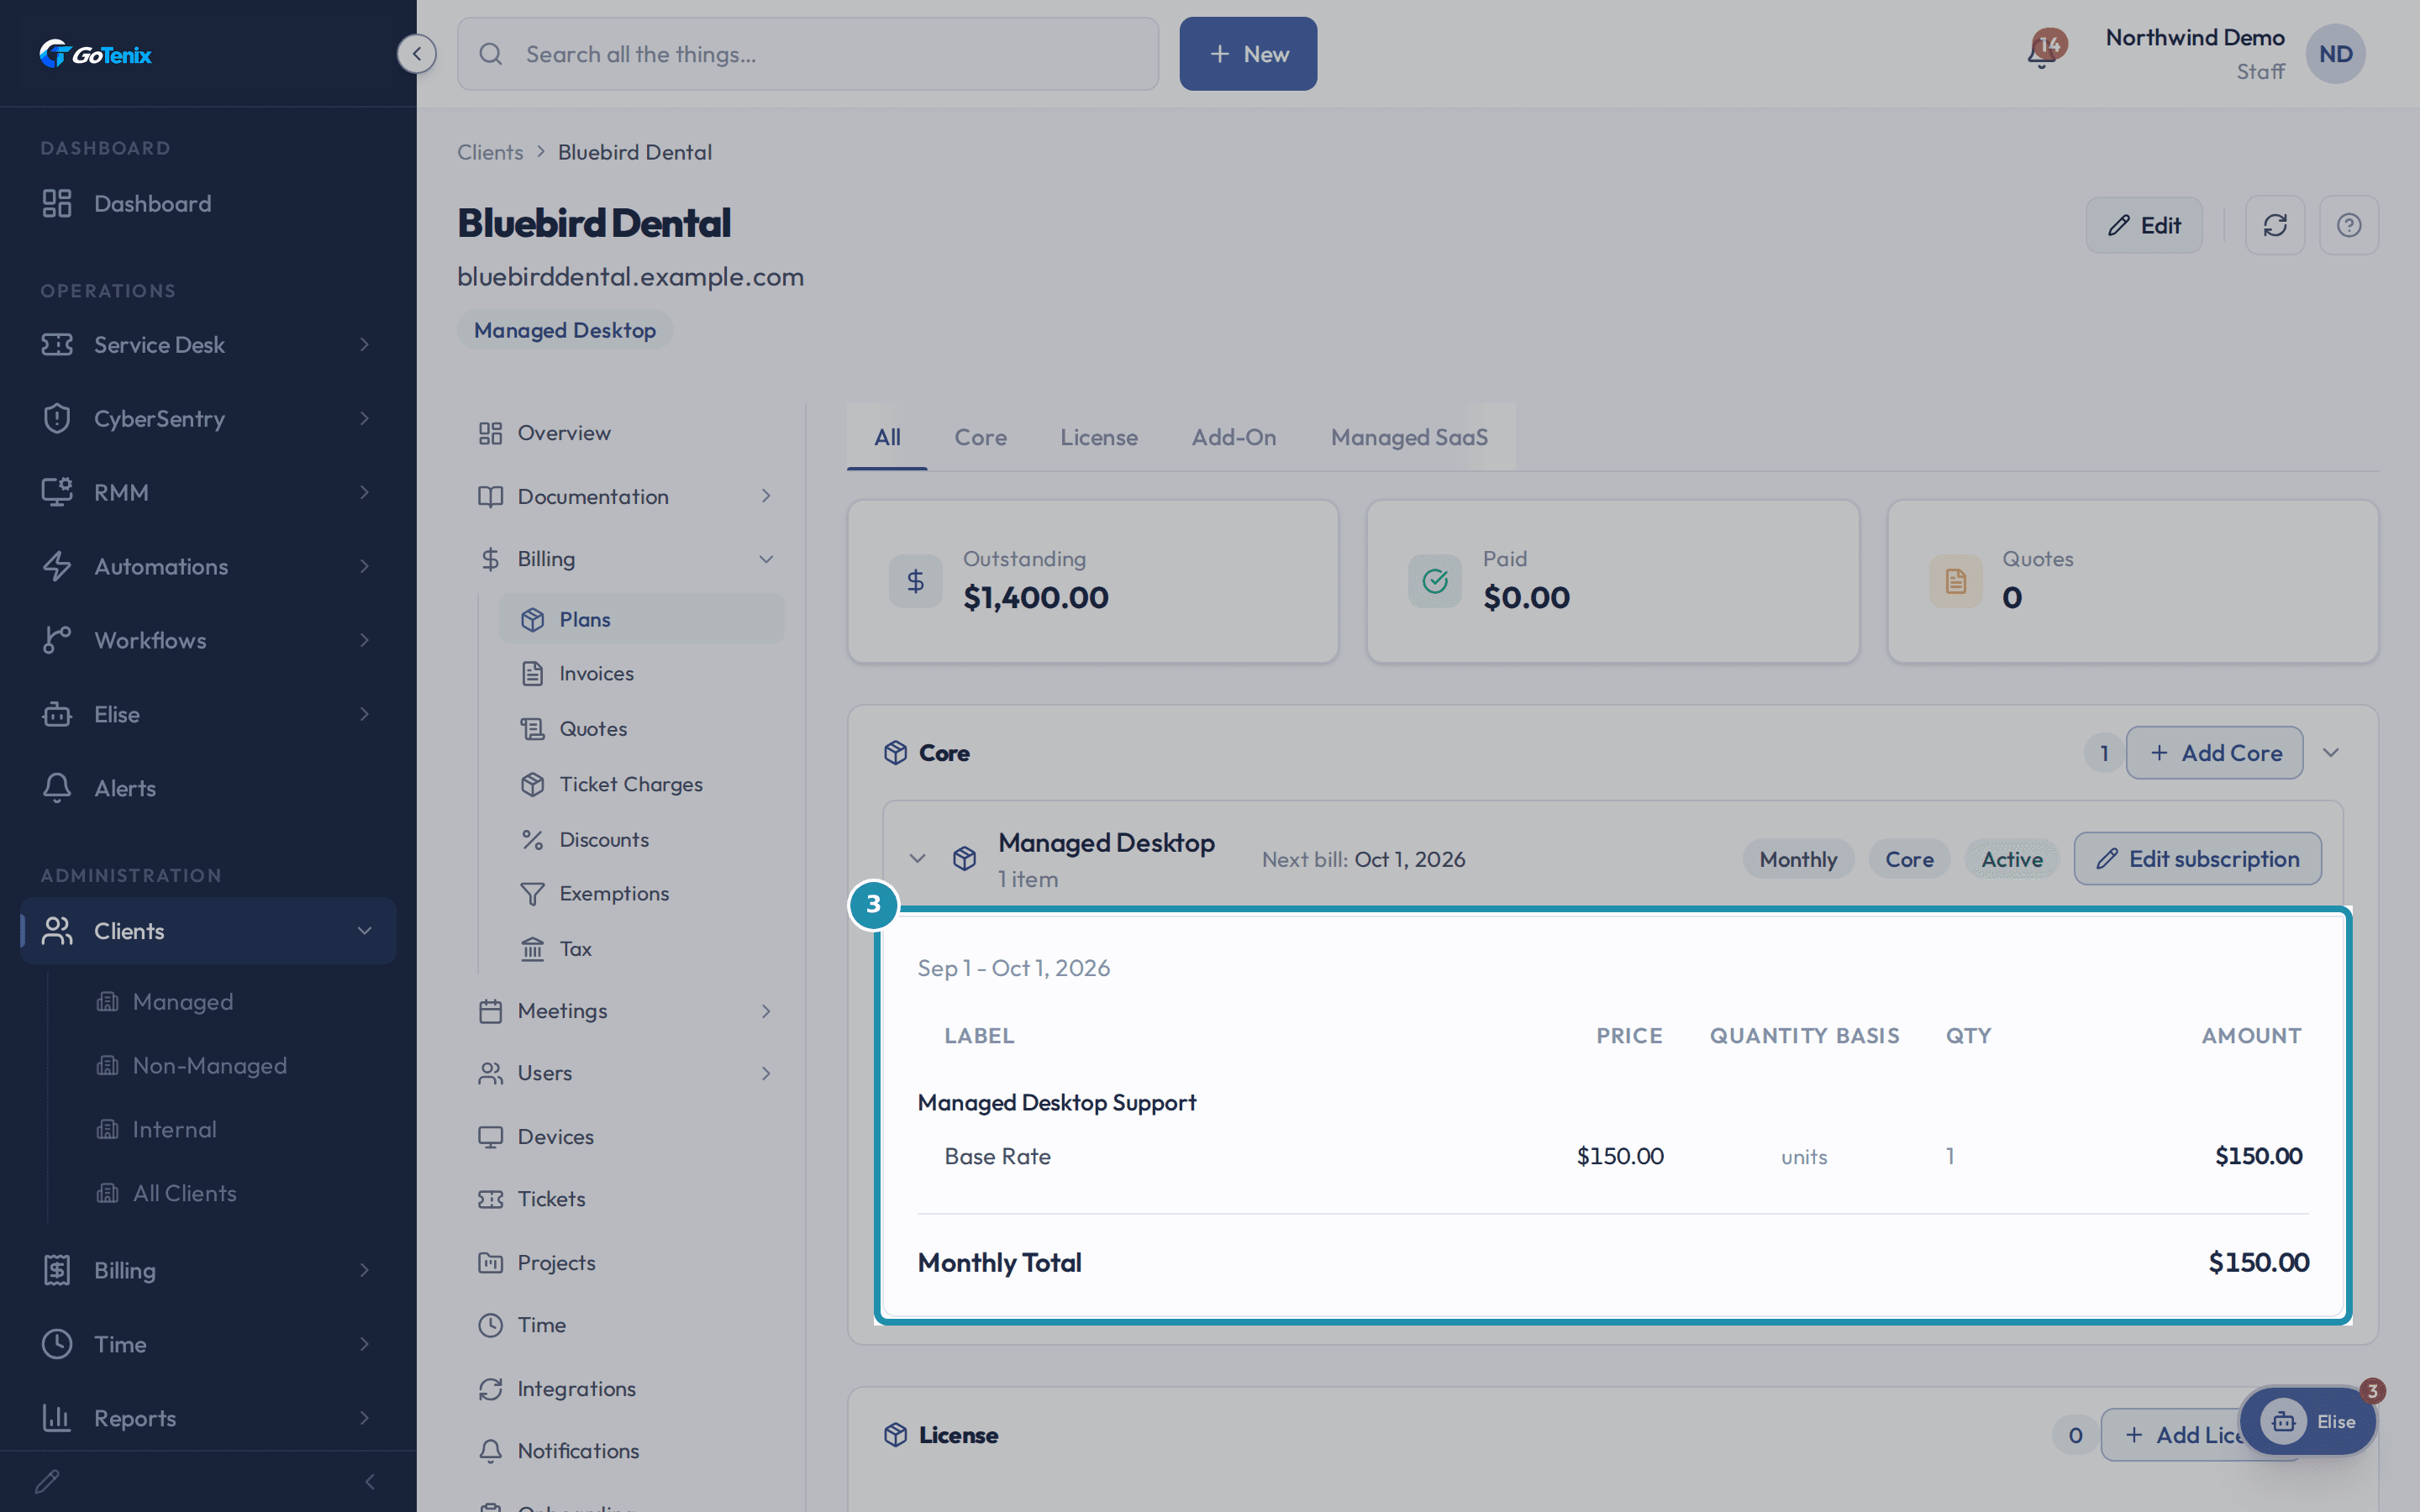The height and width of the screenshot is (1512, 2420).
Task: Click the Edit client button
Action: click(x=2144, y=225)
